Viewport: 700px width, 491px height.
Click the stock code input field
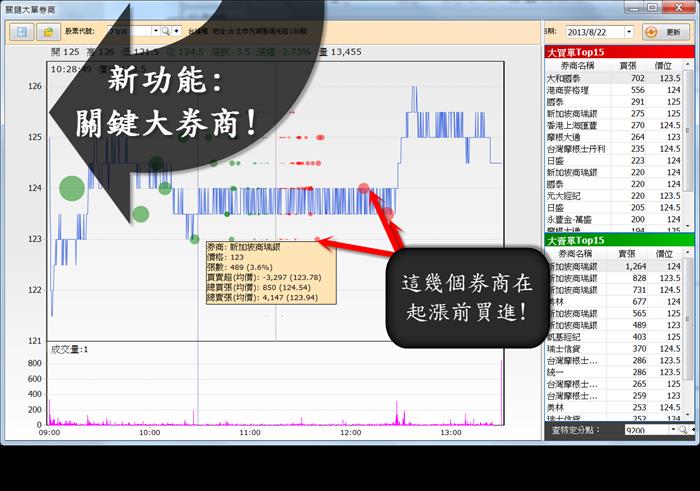pyautogui.click(x=129, y=31)
